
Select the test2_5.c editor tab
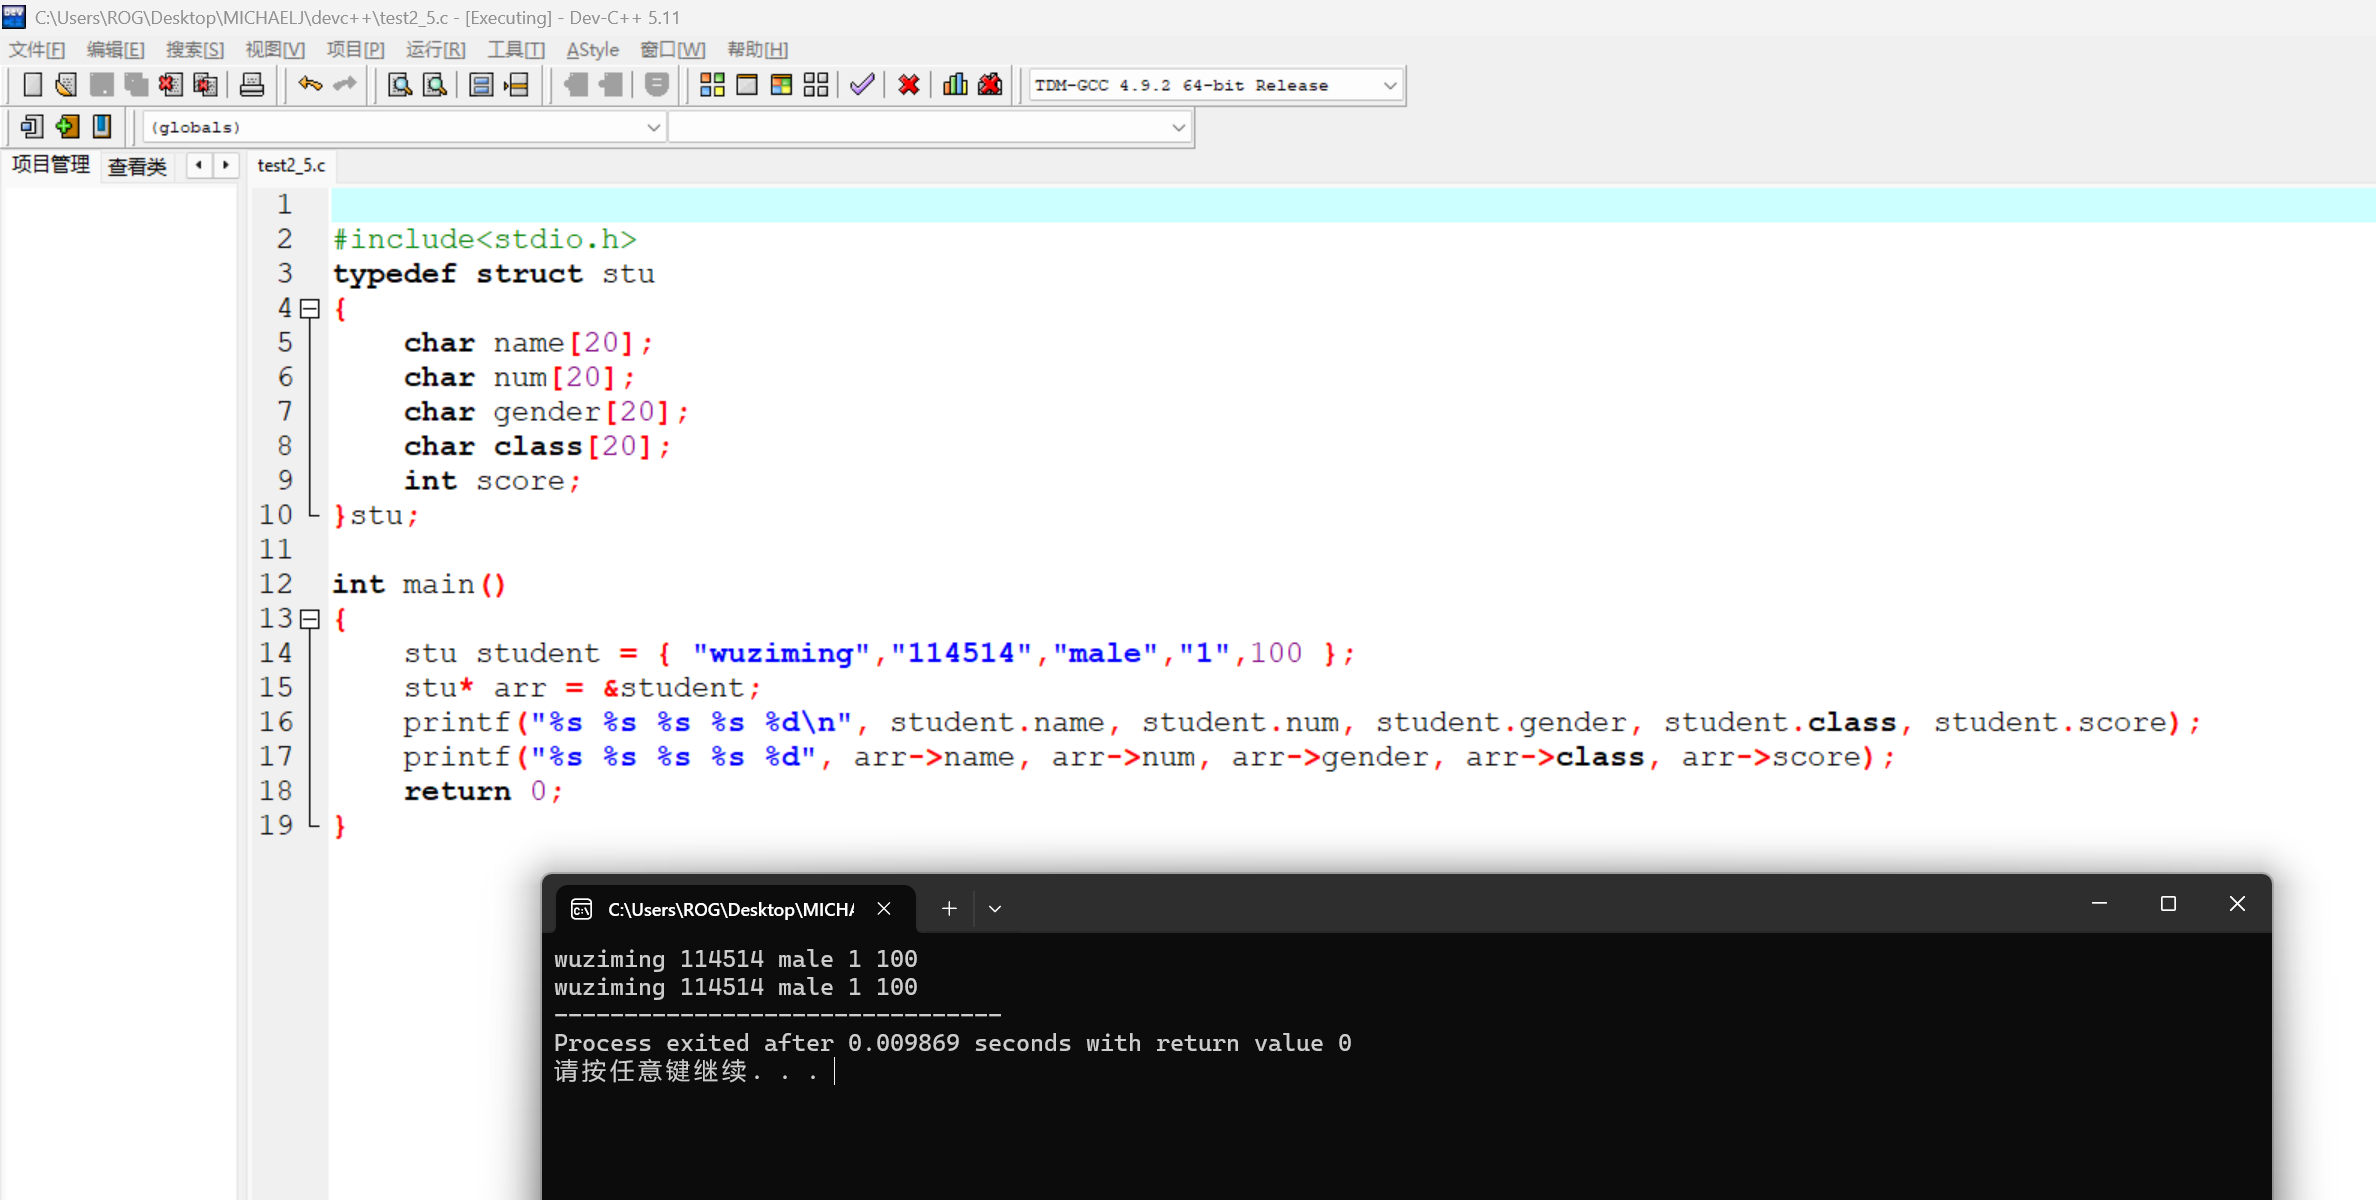point(291,166)
